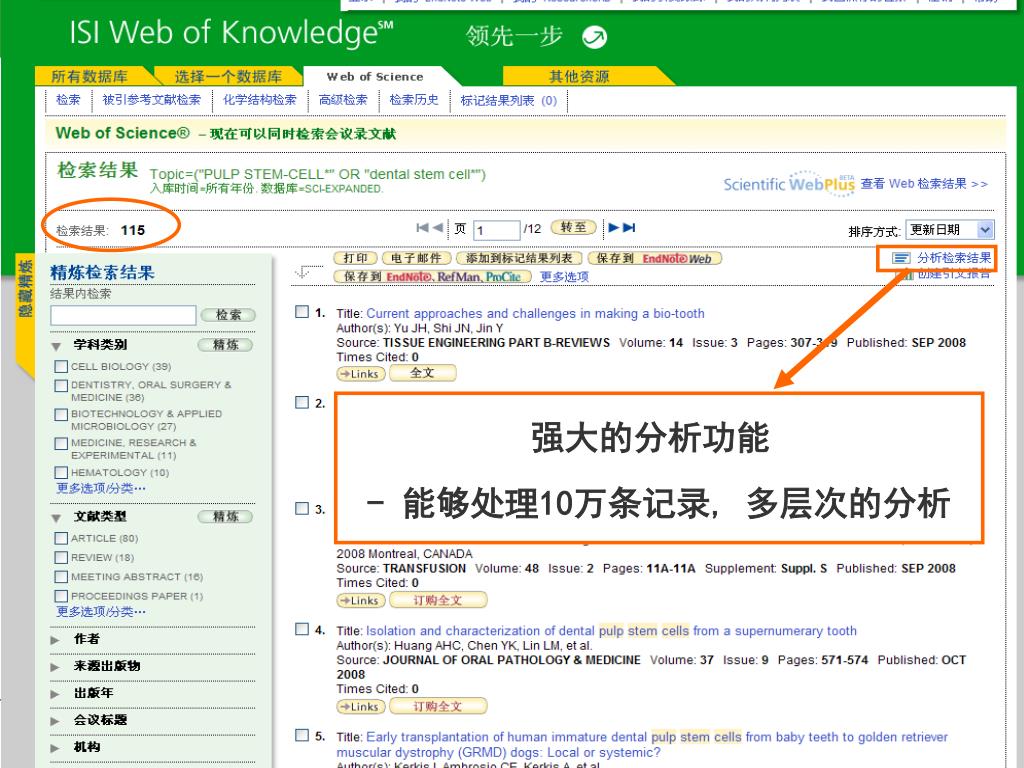1024x768 pixels.
Task: Open 检索历史 search history
Action: tap(414, 100)
